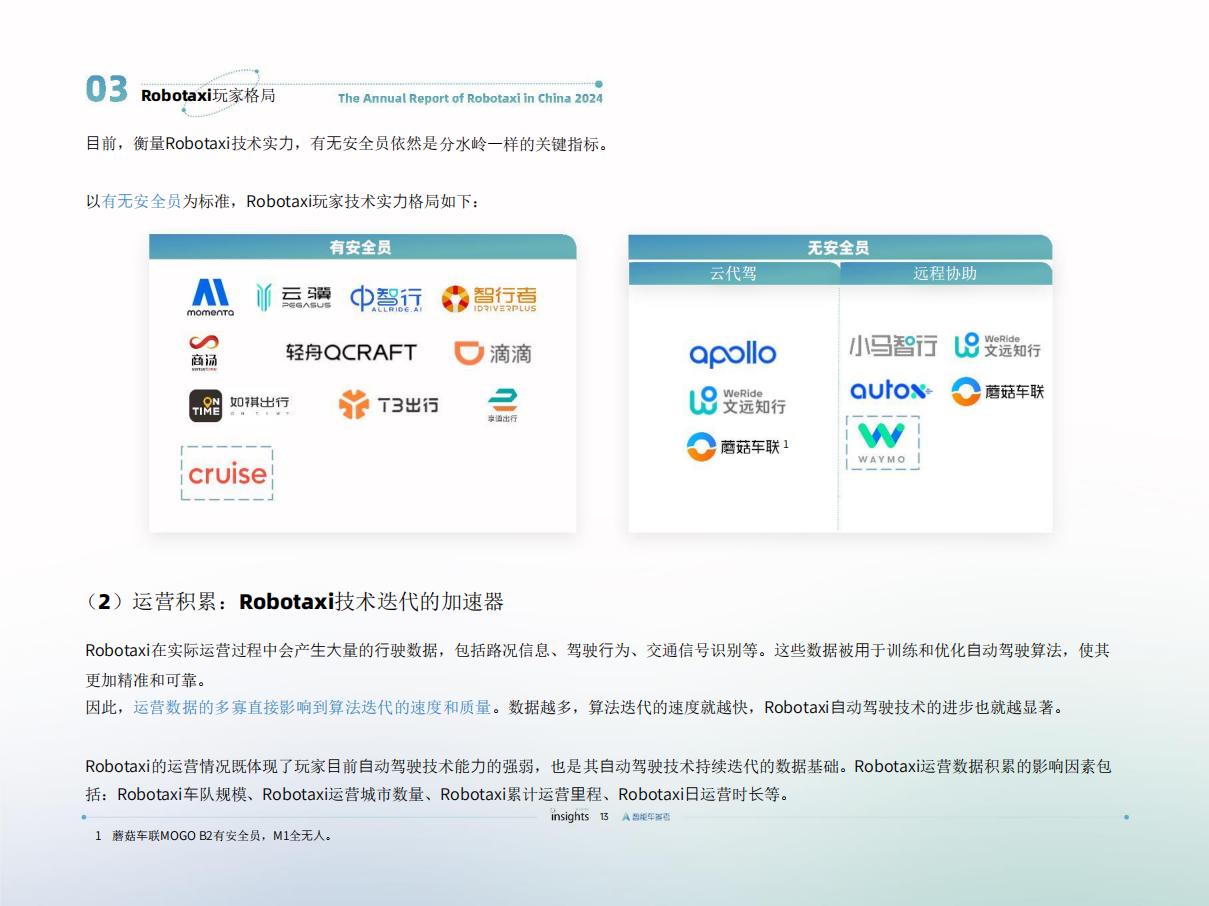The image size is (1209, 906).
Task: Click the section number 03
Action: tap(107, 90)
